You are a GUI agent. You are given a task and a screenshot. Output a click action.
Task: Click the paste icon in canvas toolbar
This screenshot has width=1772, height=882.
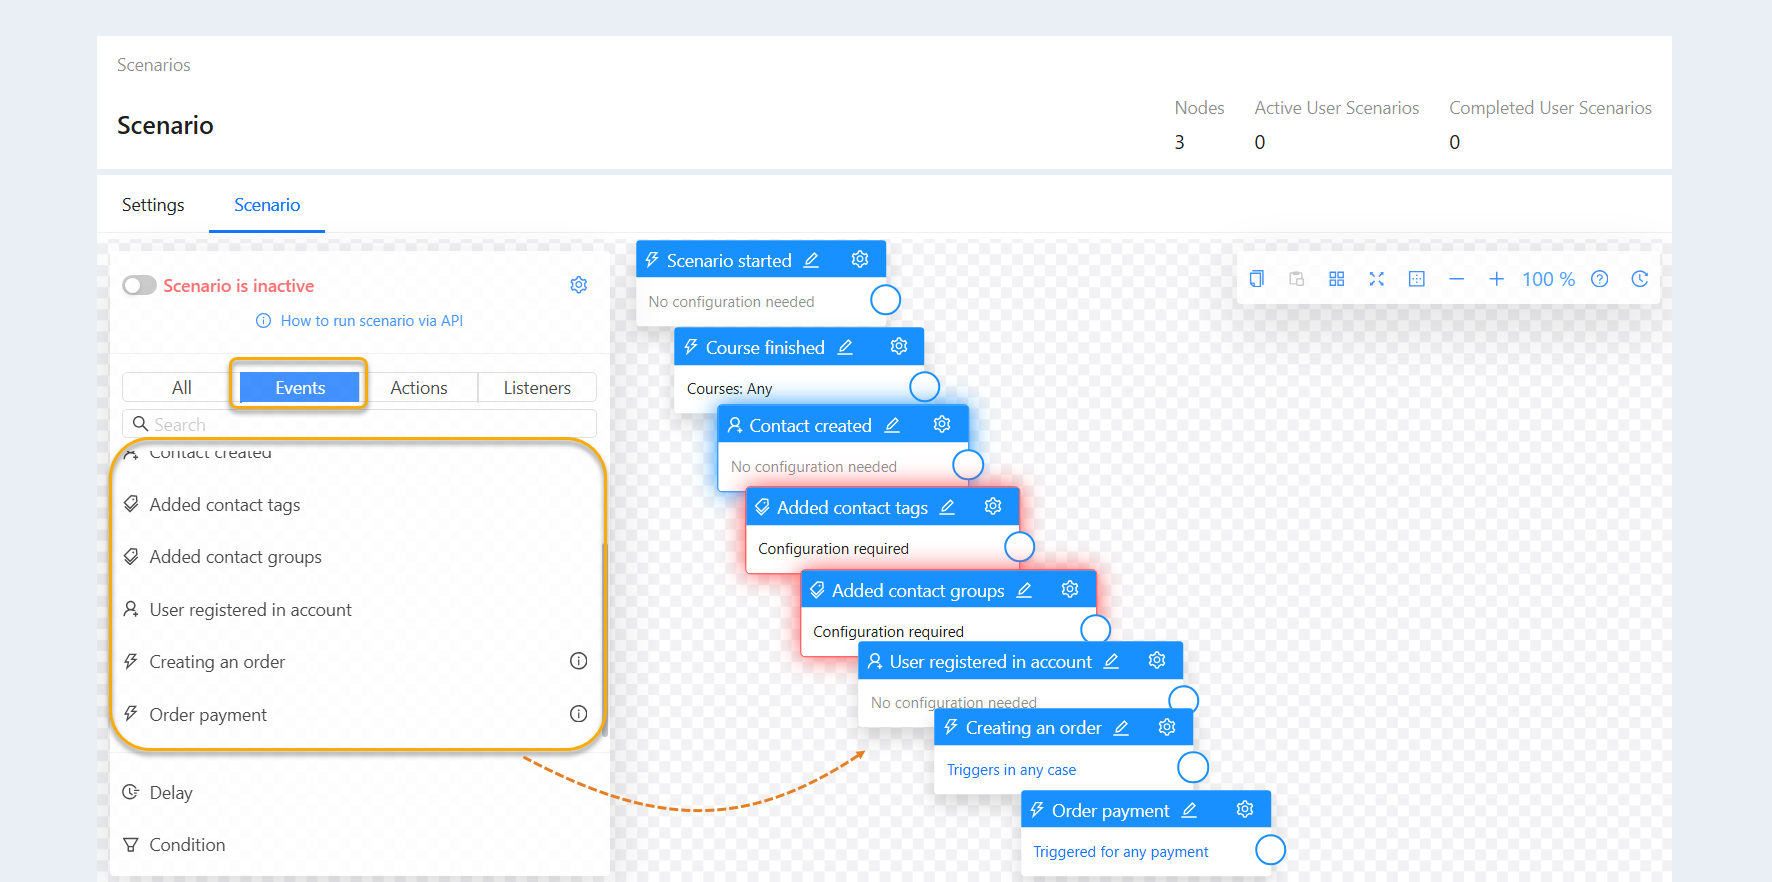coord(1297,279)
